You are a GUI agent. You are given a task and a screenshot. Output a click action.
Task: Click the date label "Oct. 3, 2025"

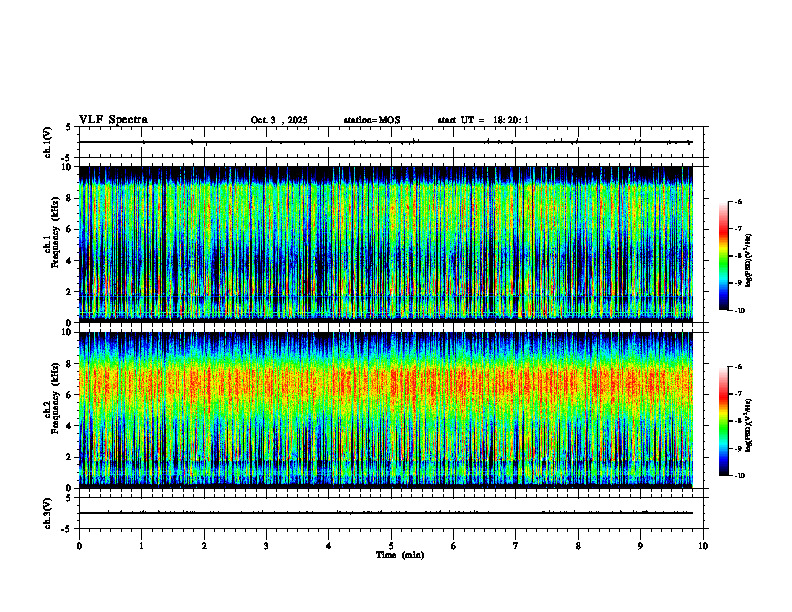click(279, 120)
